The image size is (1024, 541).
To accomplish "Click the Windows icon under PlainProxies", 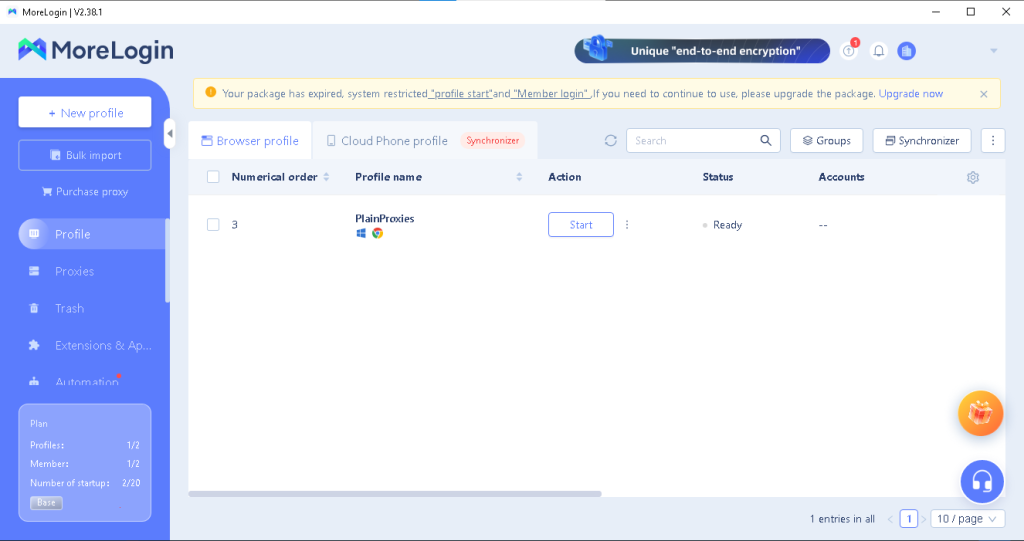I will coord(361,233).
